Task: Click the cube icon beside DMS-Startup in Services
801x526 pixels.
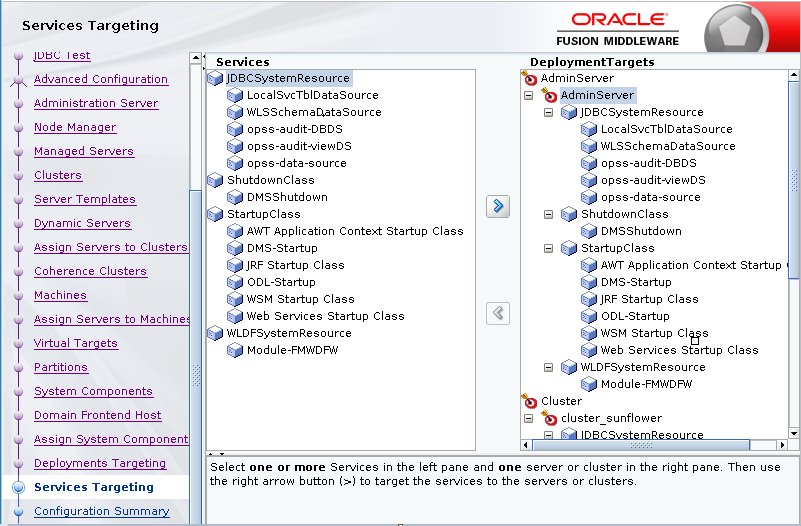Action: click(235, 248)
